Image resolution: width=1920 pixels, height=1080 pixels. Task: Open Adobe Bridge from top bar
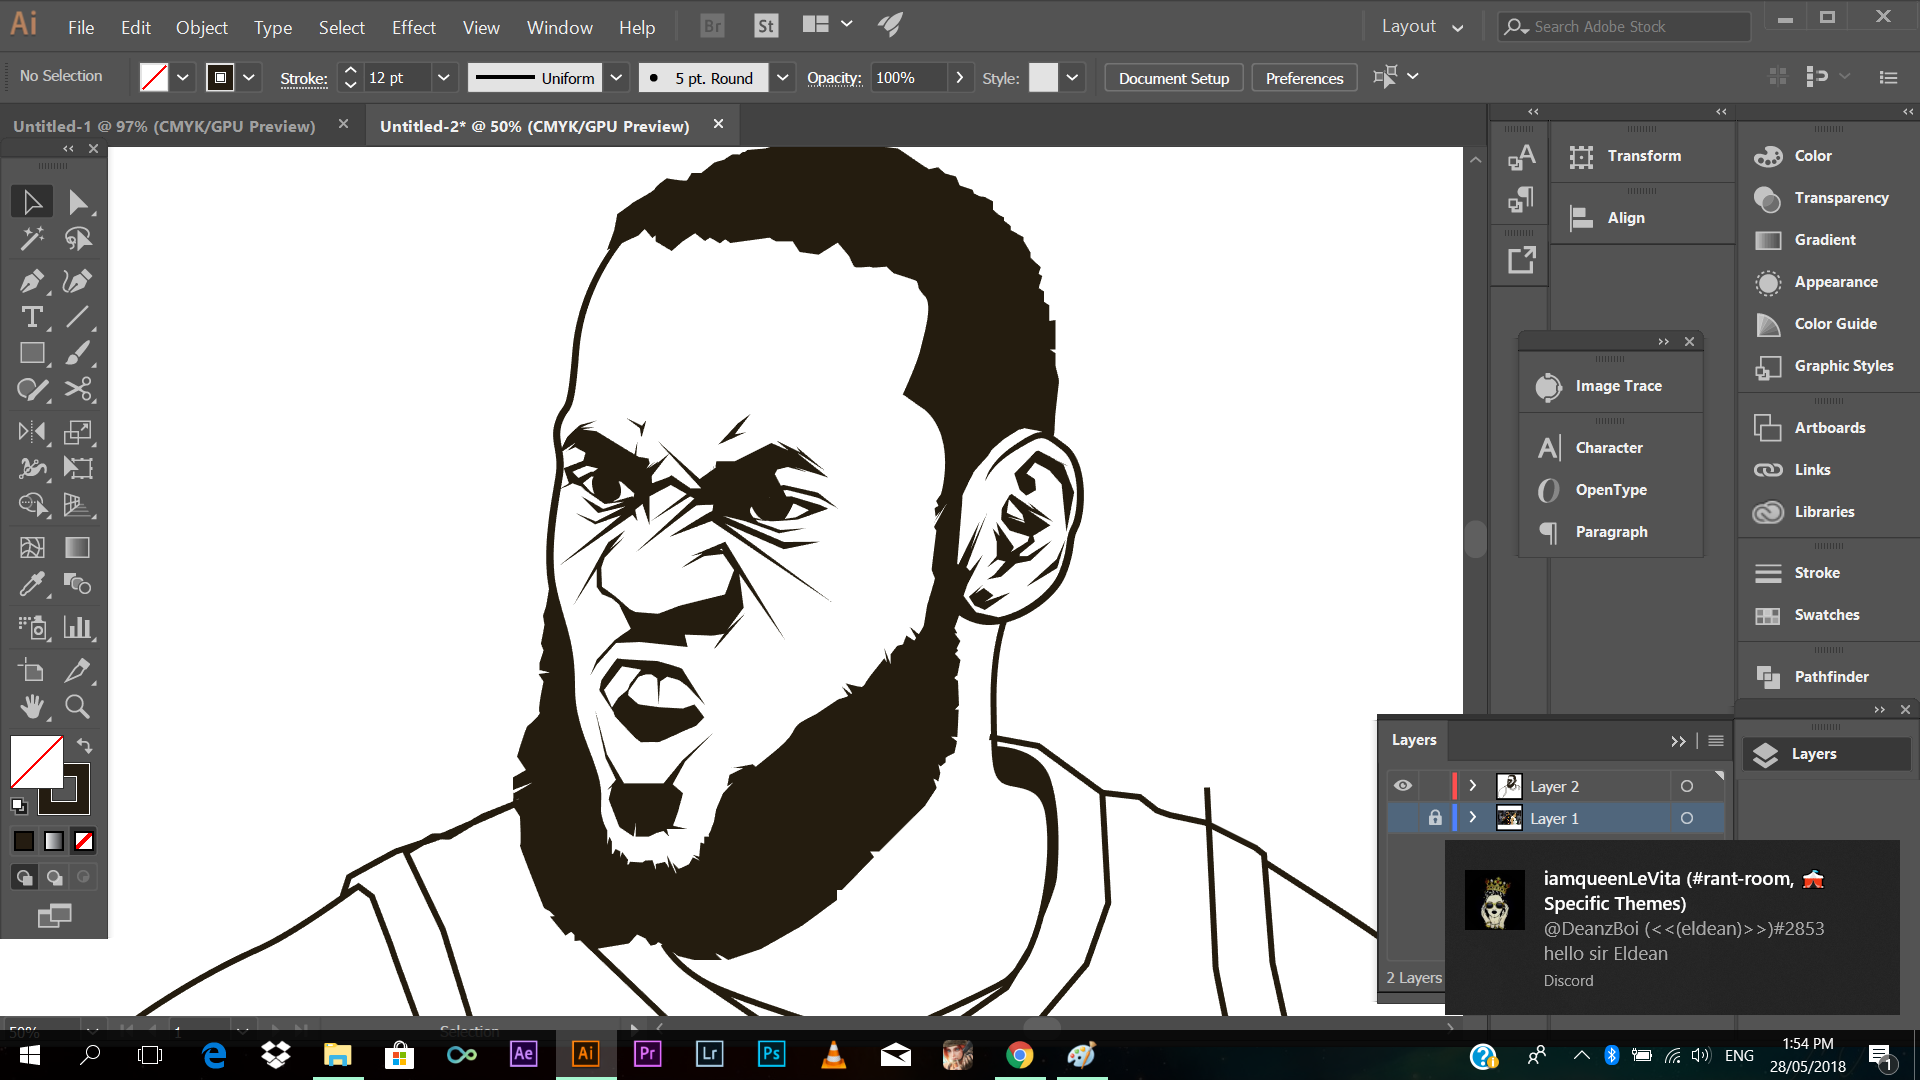click(x=712, y=26)
